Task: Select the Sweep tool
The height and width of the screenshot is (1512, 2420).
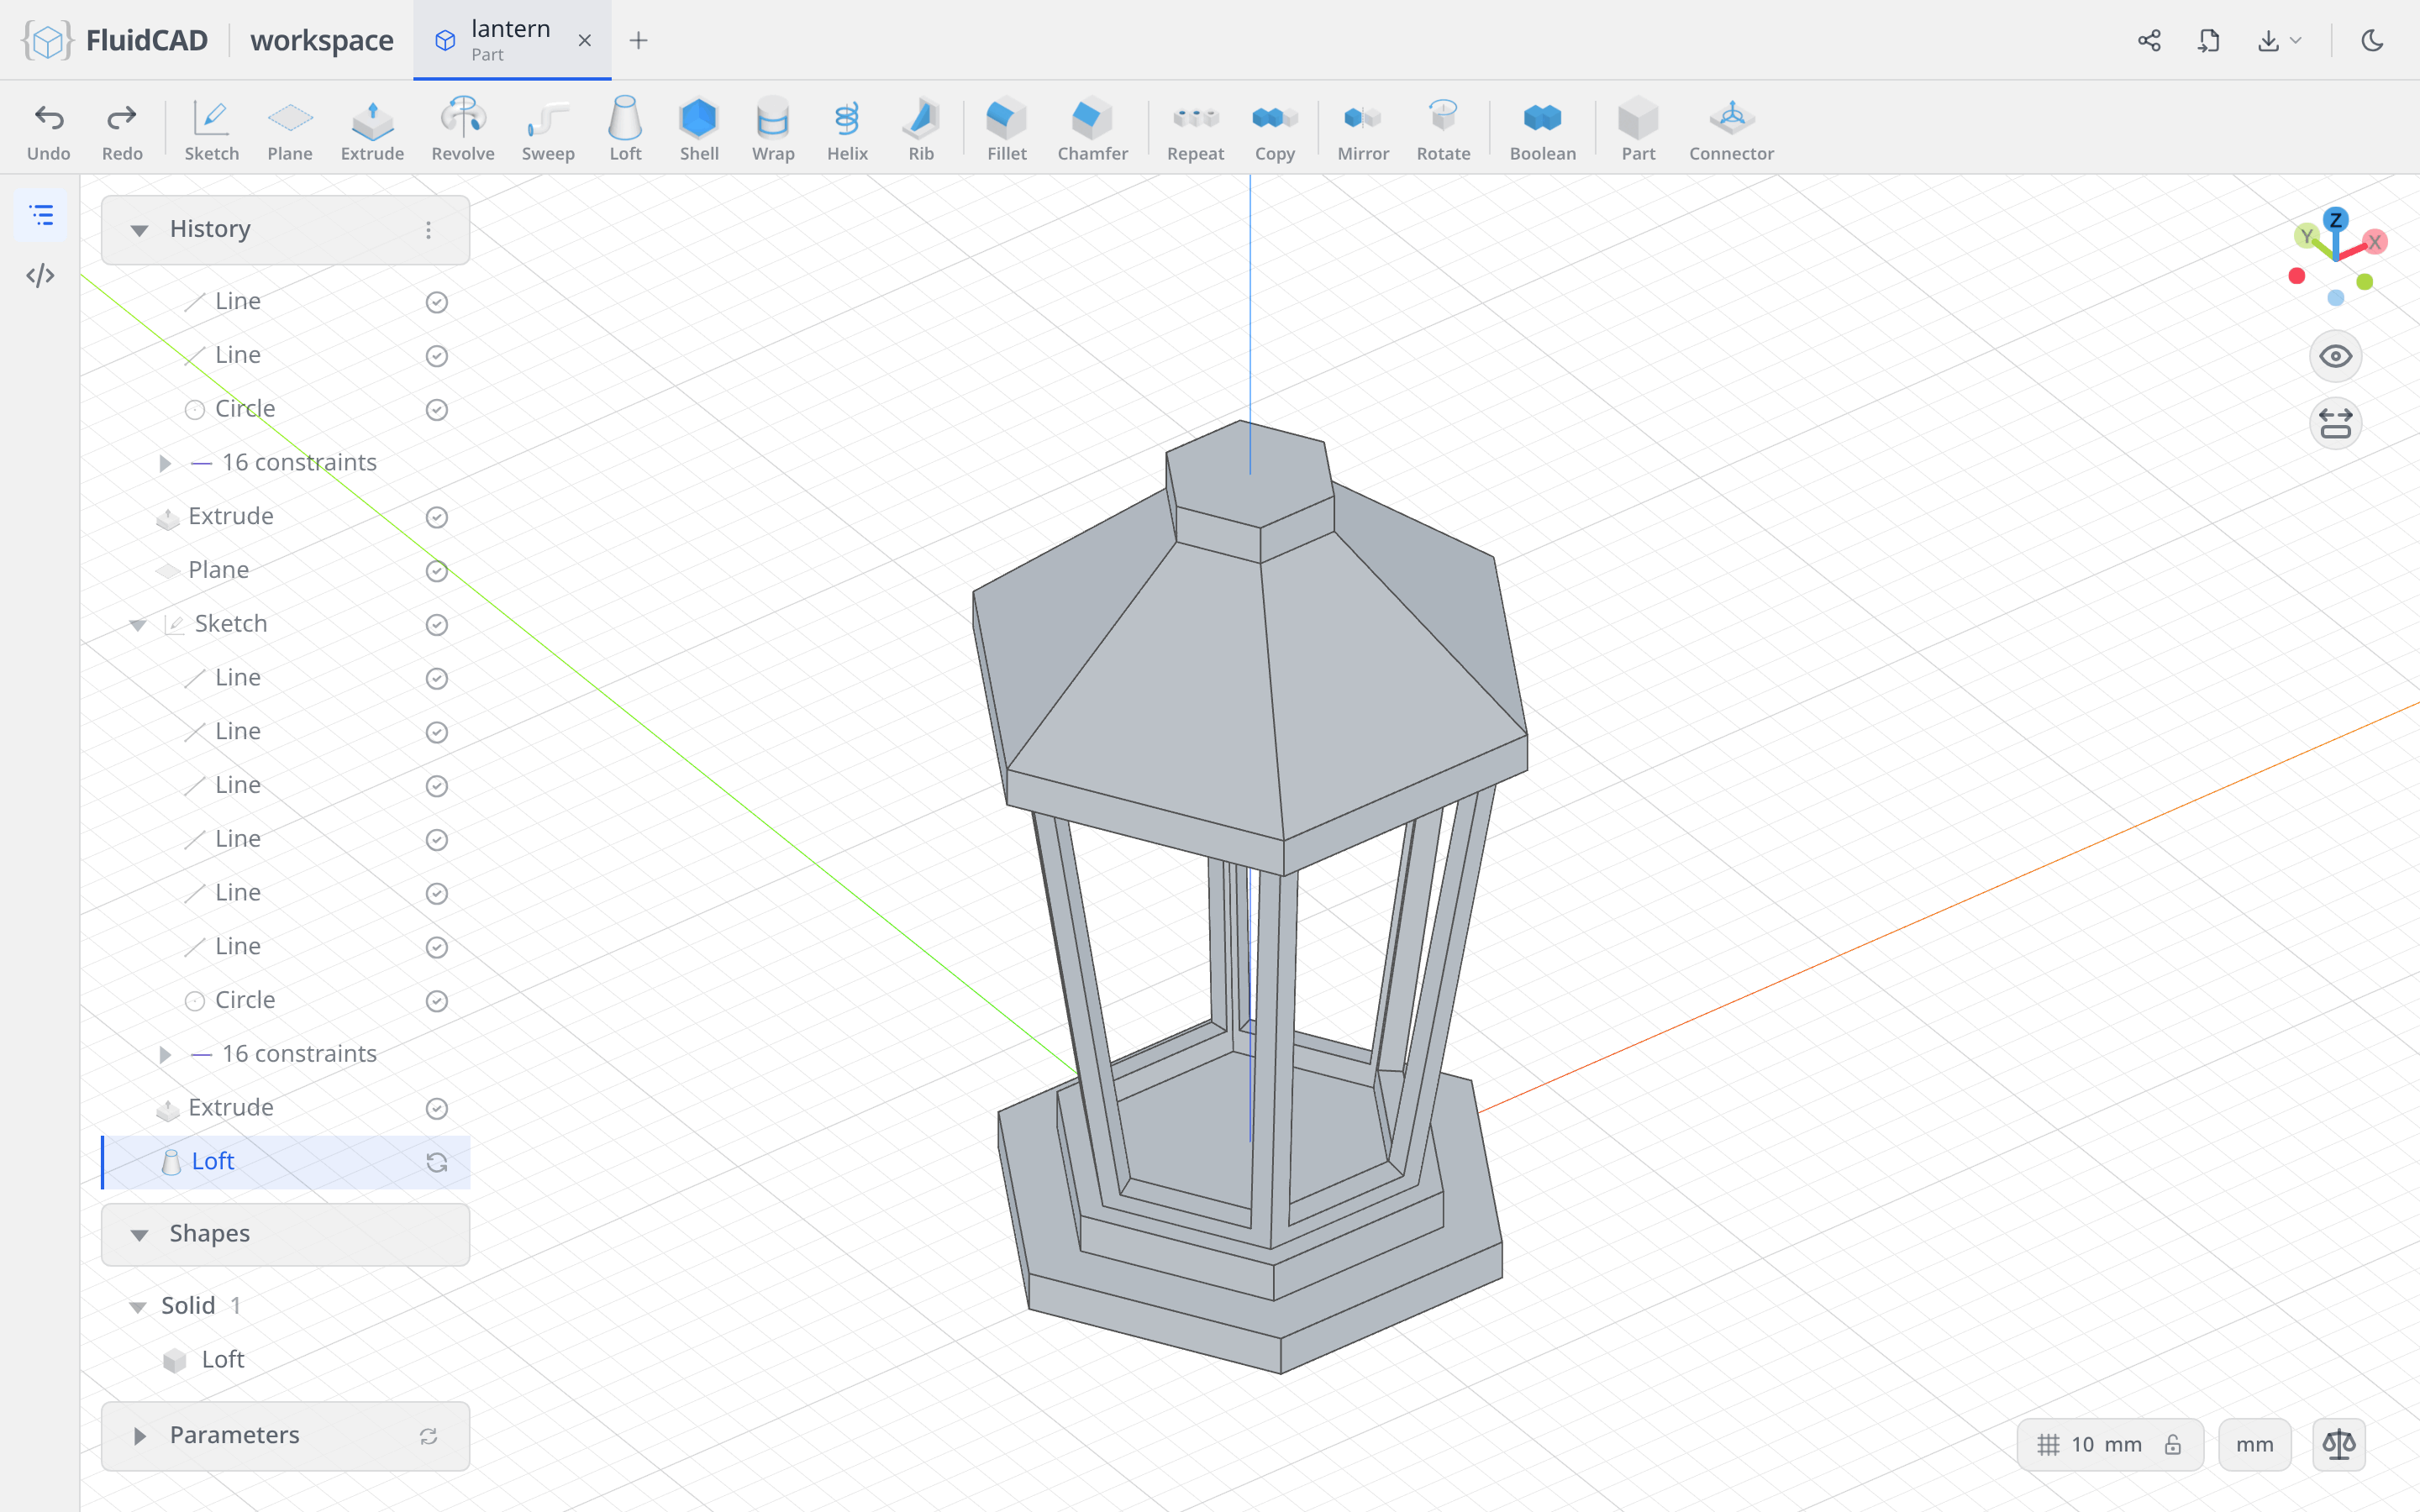Action: tap(548, 130)
